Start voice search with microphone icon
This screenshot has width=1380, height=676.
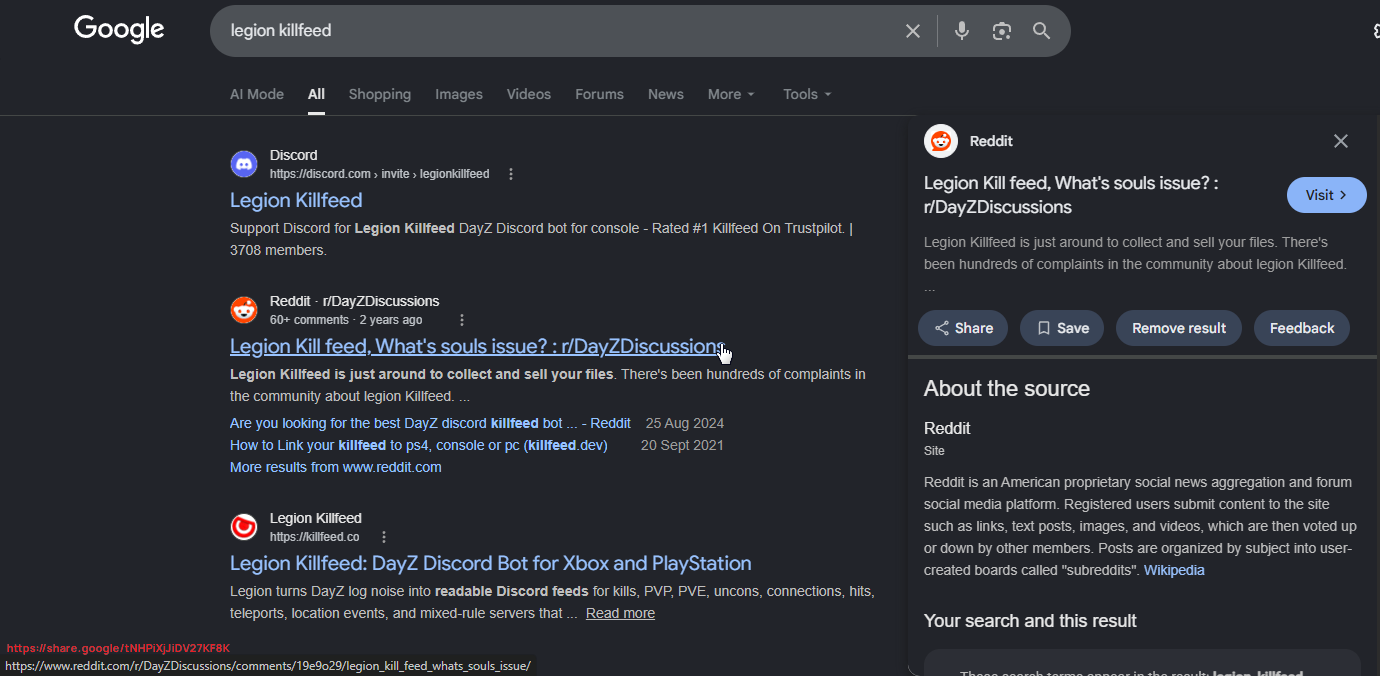(962, 31)
